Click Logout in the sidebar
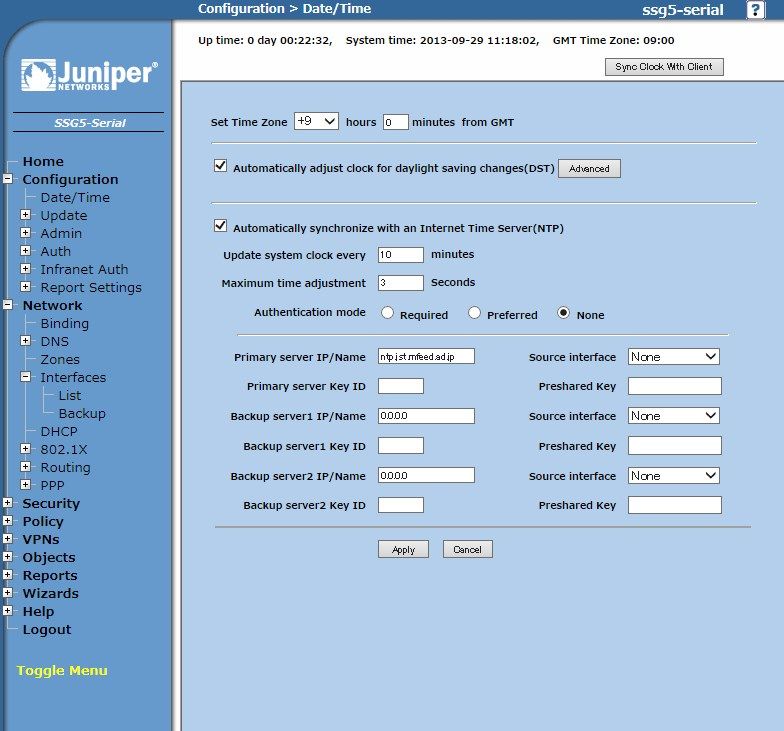 [x=47, y=630]
